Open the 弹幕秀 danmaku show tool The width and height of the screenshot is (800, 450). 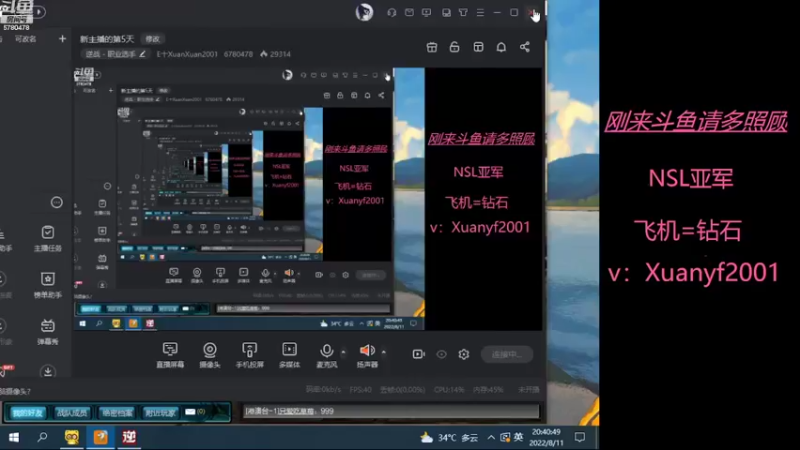click(47, 332)
